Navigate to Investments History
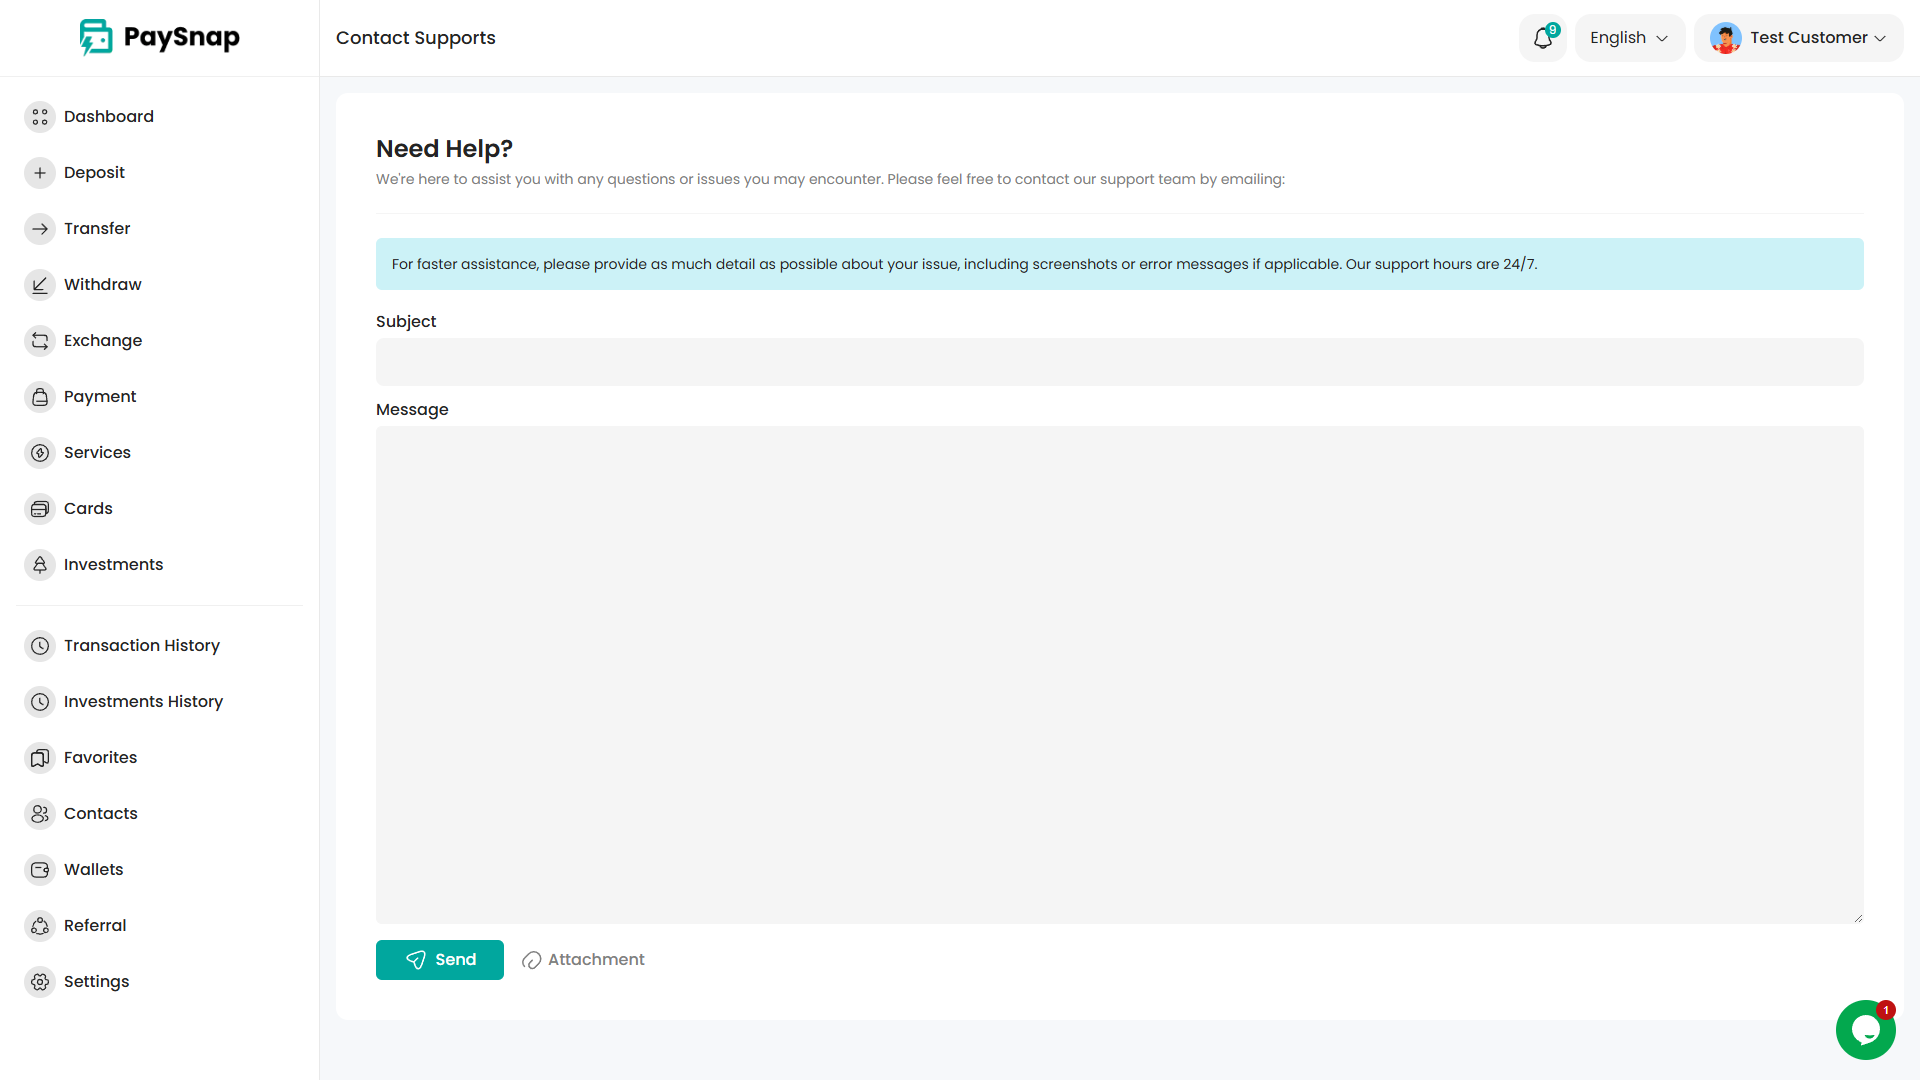The width and height of the screenshot is (1920, 1080). [x=144, y=701]
